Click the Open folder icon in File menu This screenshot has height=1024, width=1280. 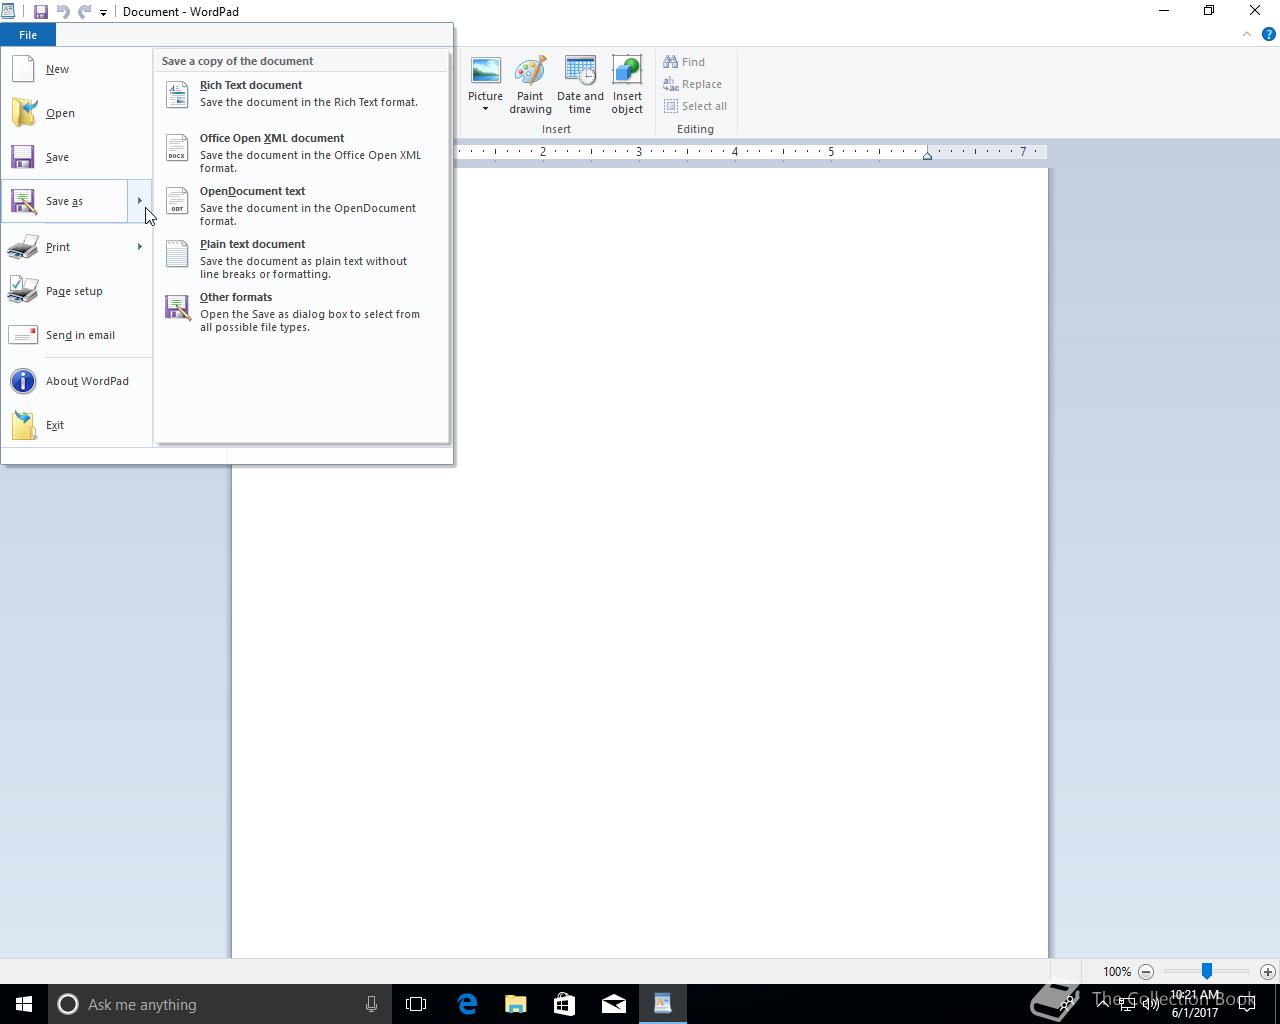point(23,113)
